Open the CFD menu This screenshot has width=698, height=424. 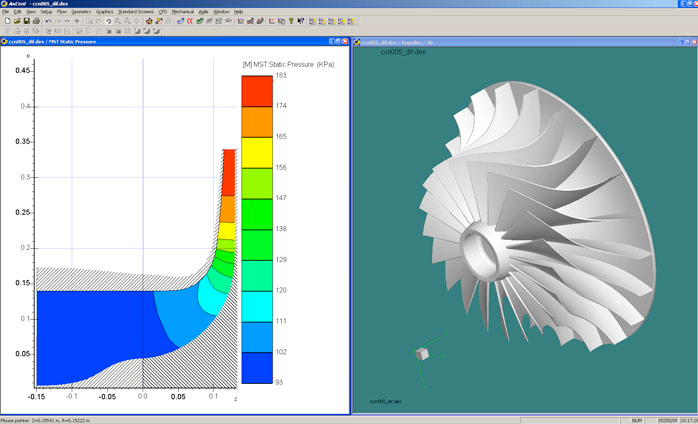pos(163,12)
